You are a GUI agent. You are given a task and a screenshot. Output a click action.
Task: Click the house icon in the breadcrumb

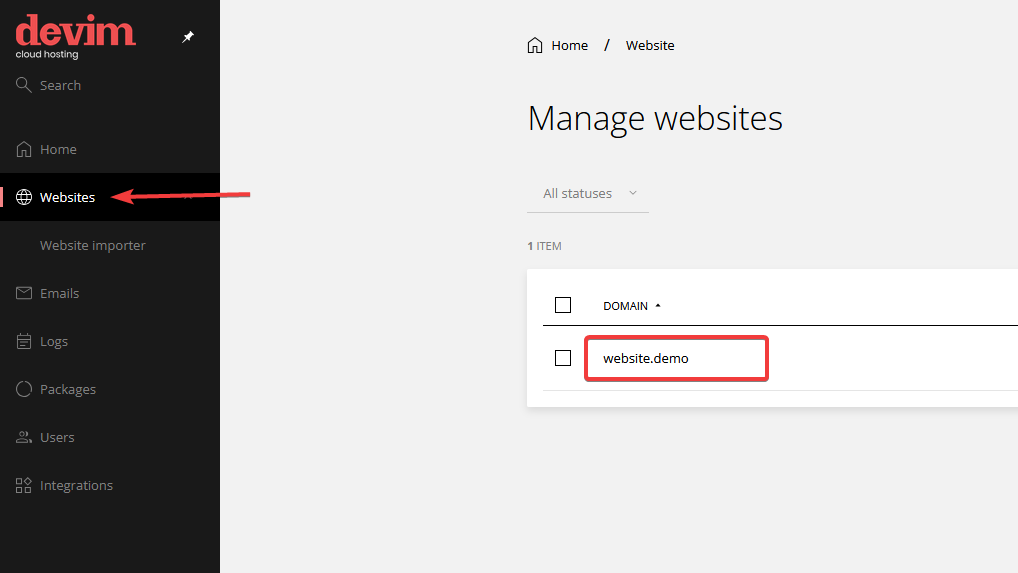click(x=535, y=45)
